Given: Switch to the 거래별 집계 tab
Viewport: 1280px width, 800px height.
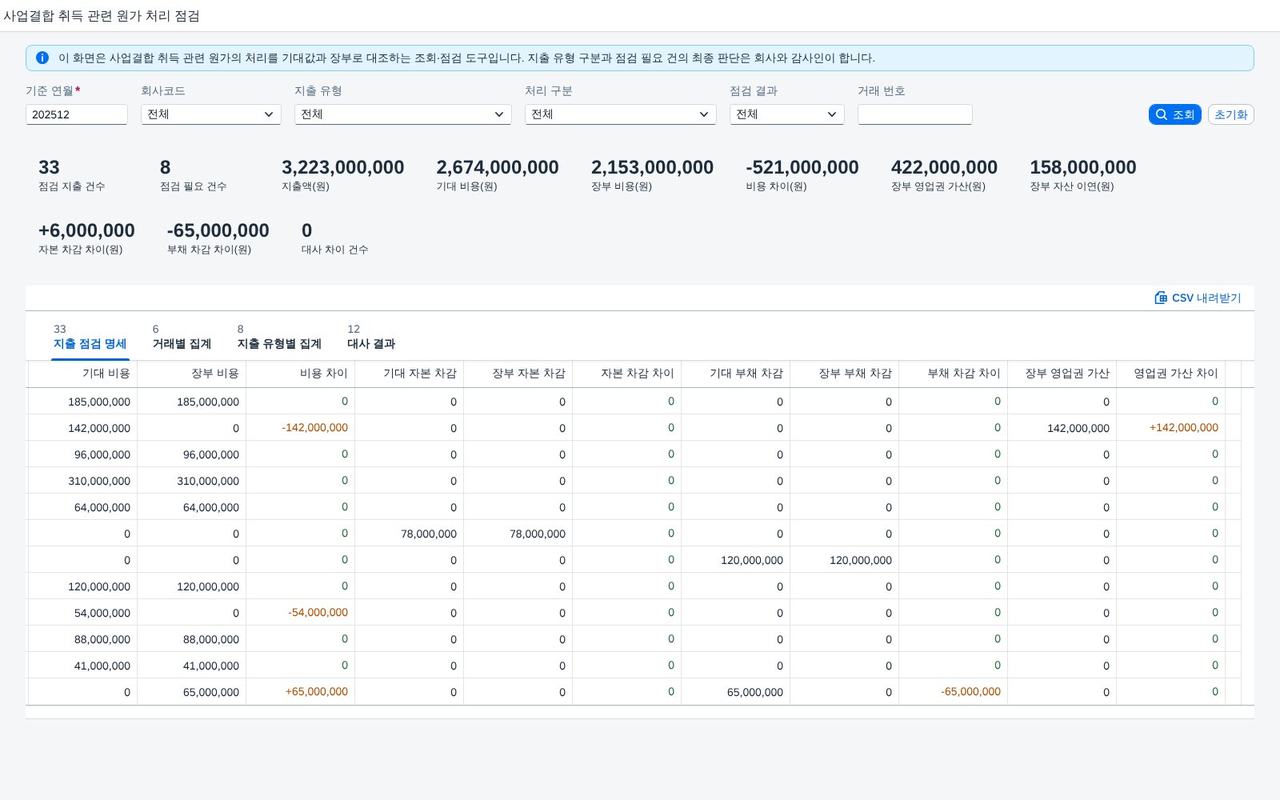Looking at the screenshot, I should 182,337.
